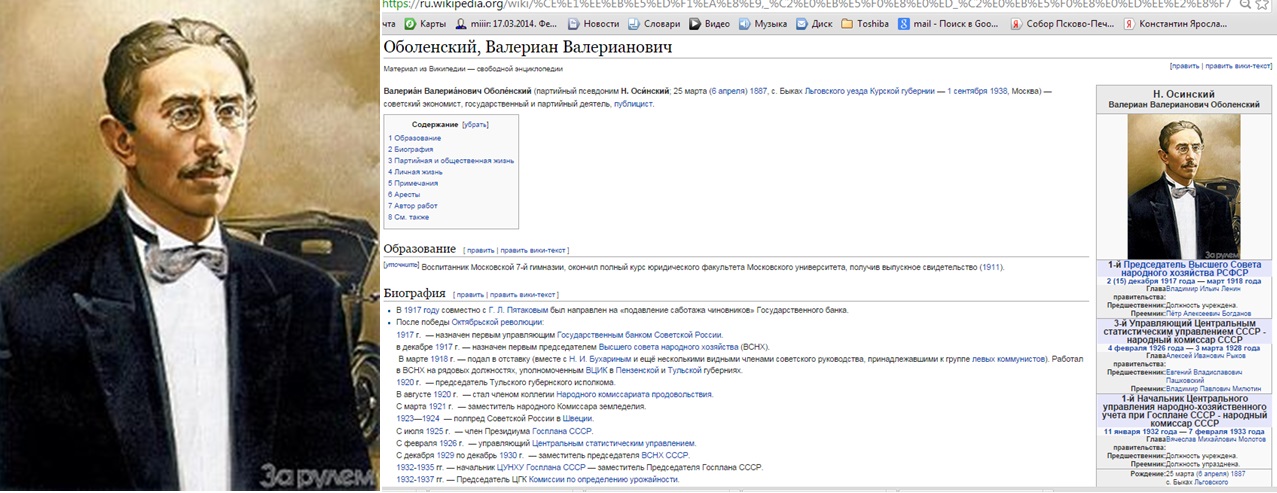
Task: Open the Видео bookmark
Action: point(709,23)
